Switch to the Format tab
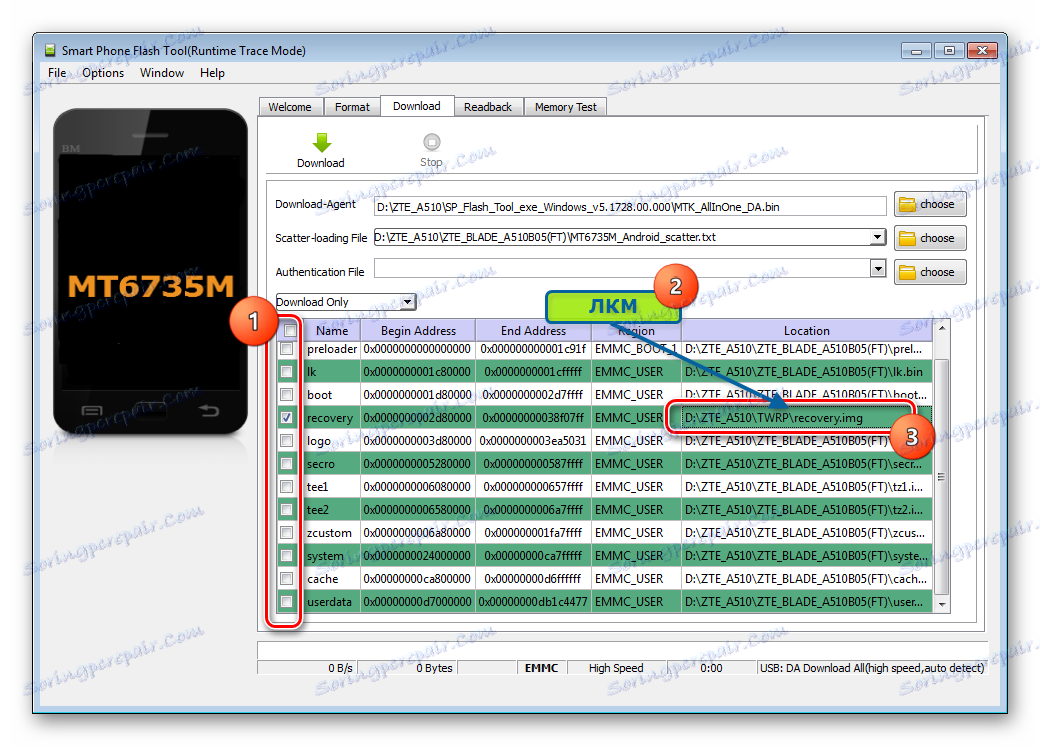Screen dimensions: 1040x746 click(352, 105)
